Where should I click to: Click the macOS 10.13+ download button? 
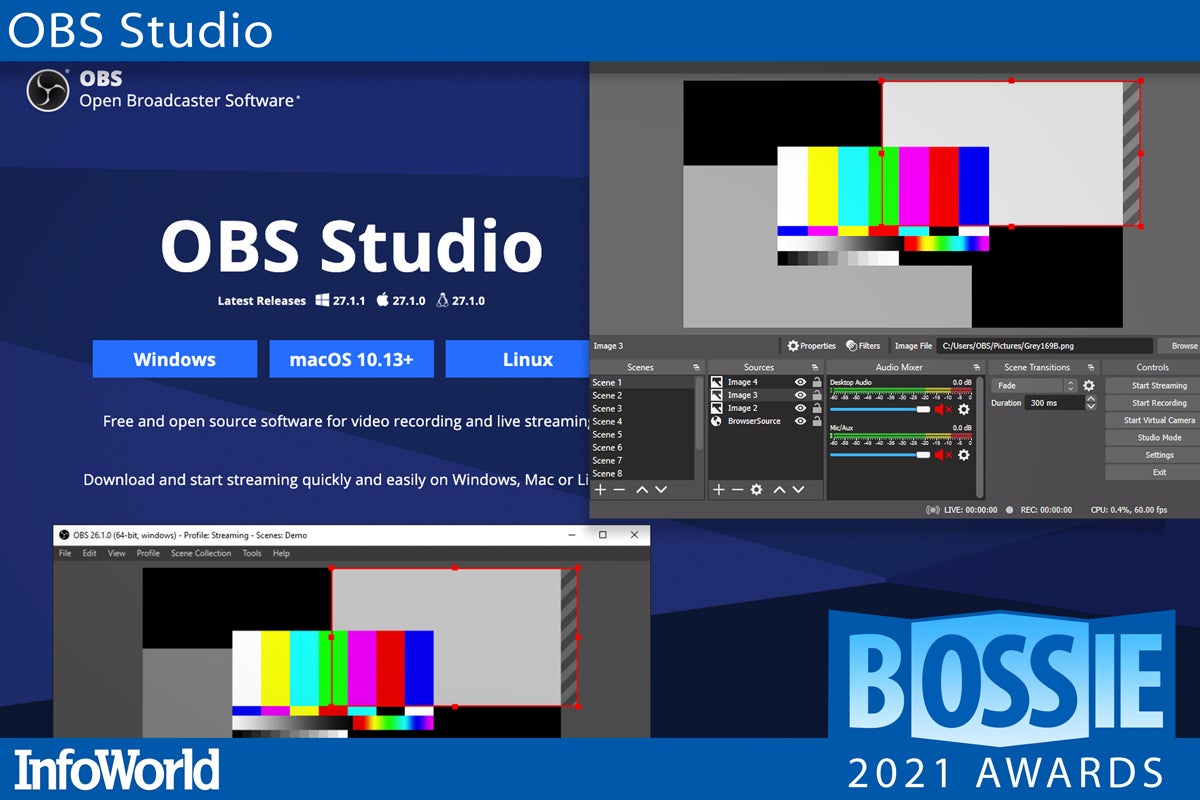tap(351, 359)
